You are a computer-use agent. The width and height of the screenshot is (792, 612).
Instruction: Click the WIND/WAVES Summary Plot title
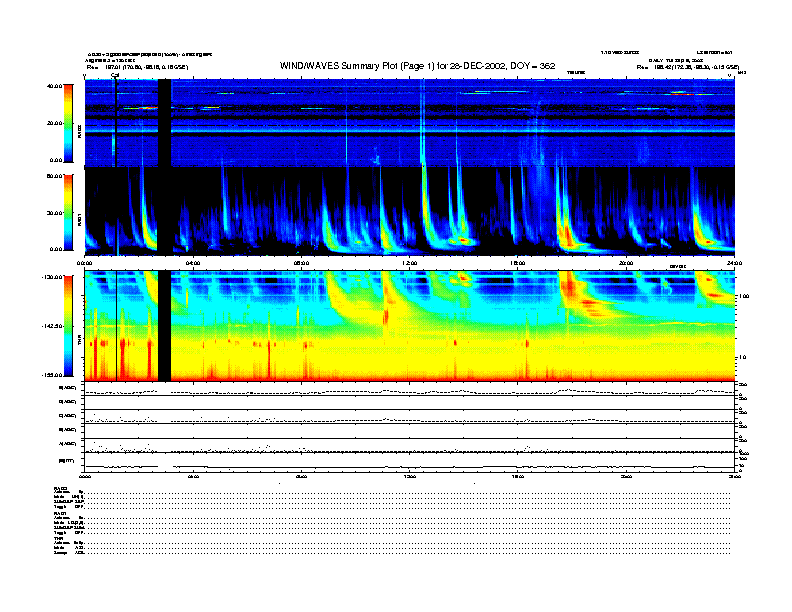tap(417, 66)
